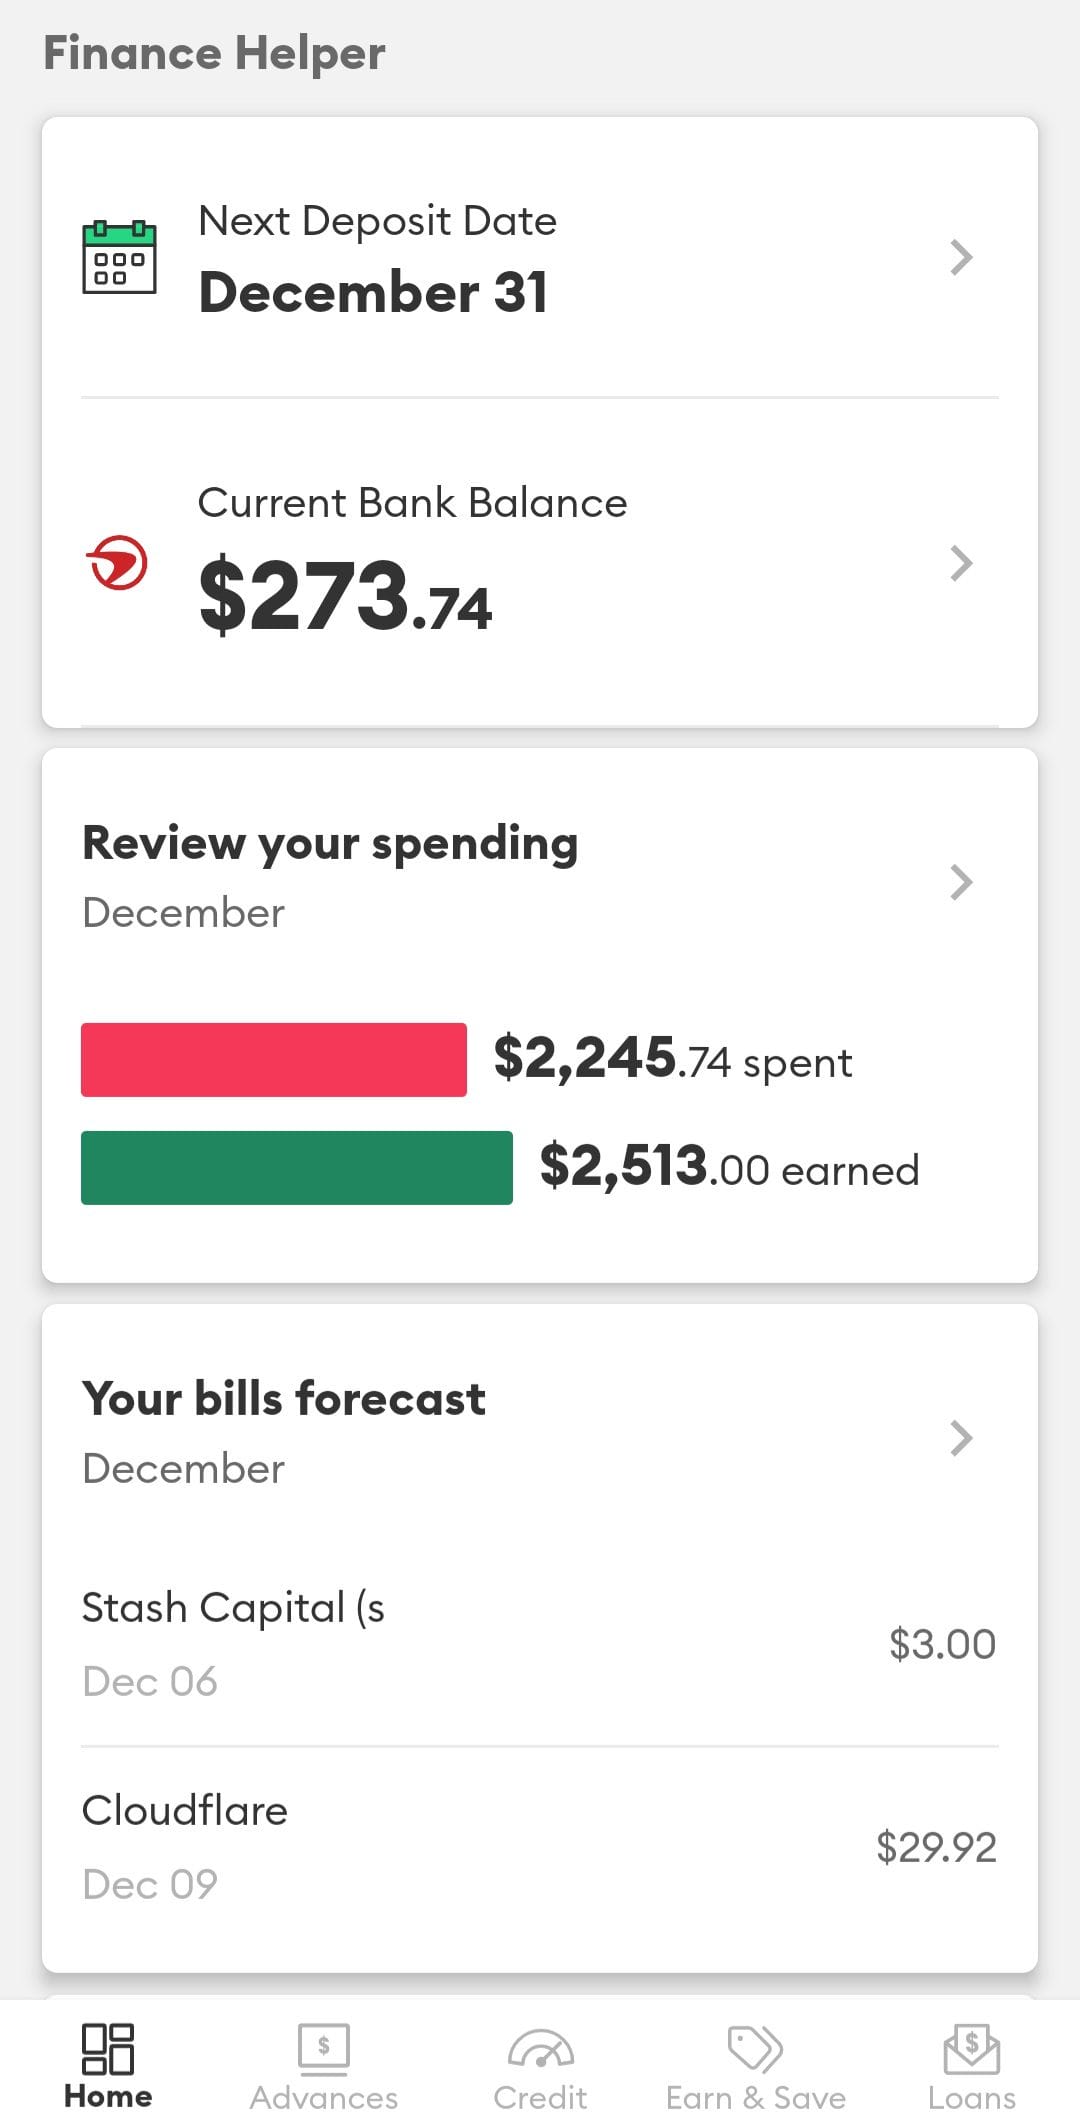Viewport: 1080px width, 2126px height.
Task: Open the Advances cash icon
Action: click(x=324, y=2048)
